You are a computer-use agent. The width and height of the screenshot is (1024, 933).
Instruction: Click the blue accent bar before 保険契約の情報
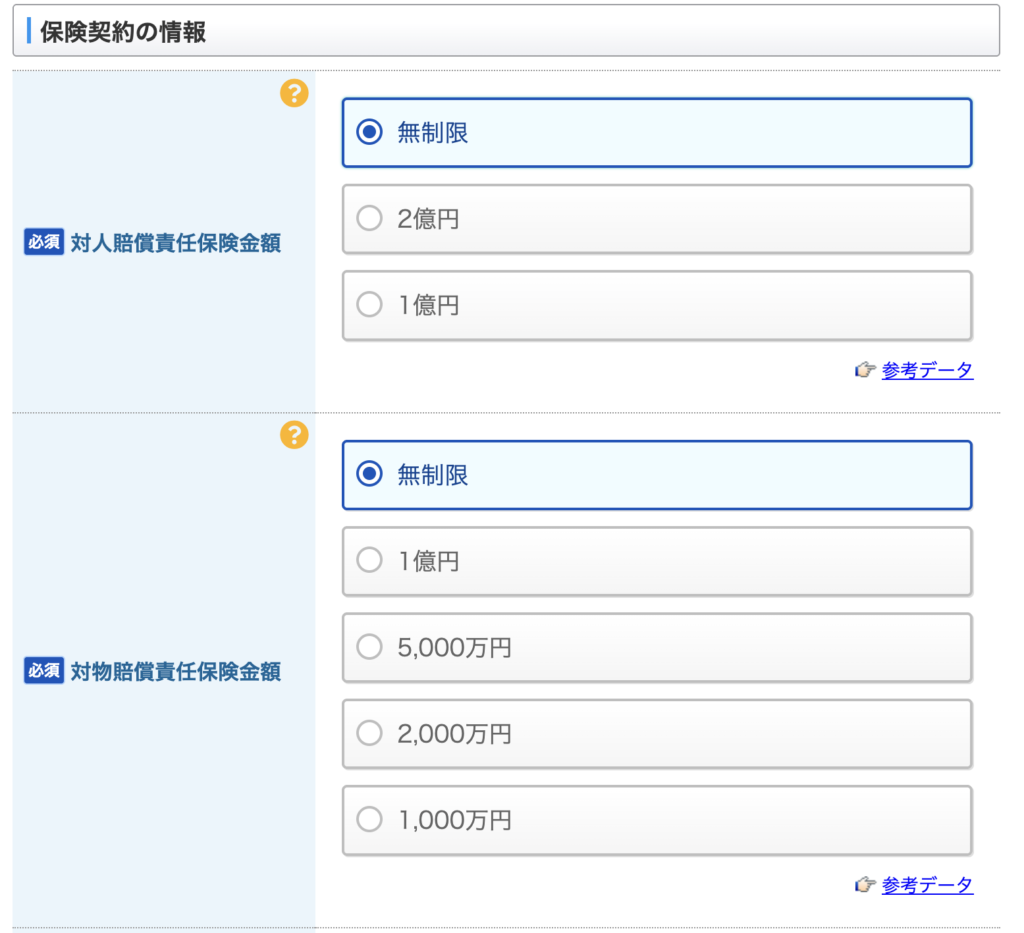tap(29, 31)
